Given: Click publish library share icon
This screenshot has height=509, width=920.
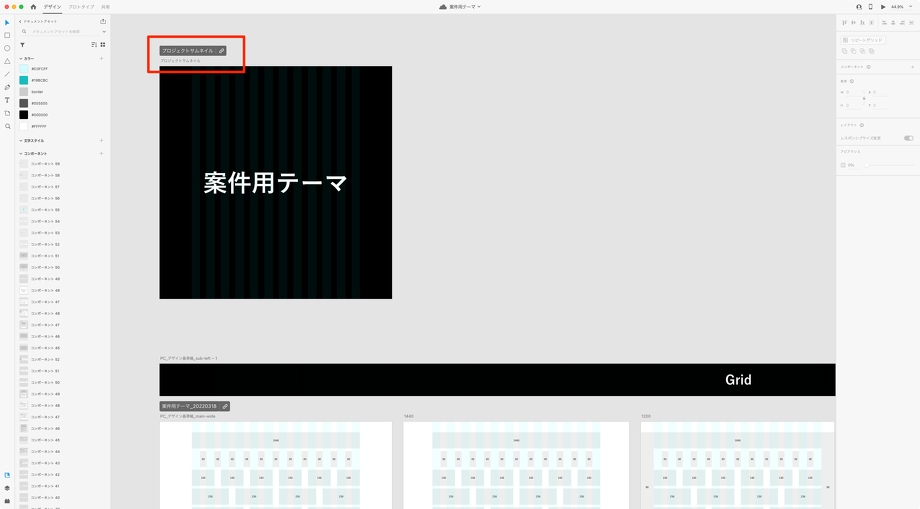Looking at the screenshot, I should pos(103,21).
